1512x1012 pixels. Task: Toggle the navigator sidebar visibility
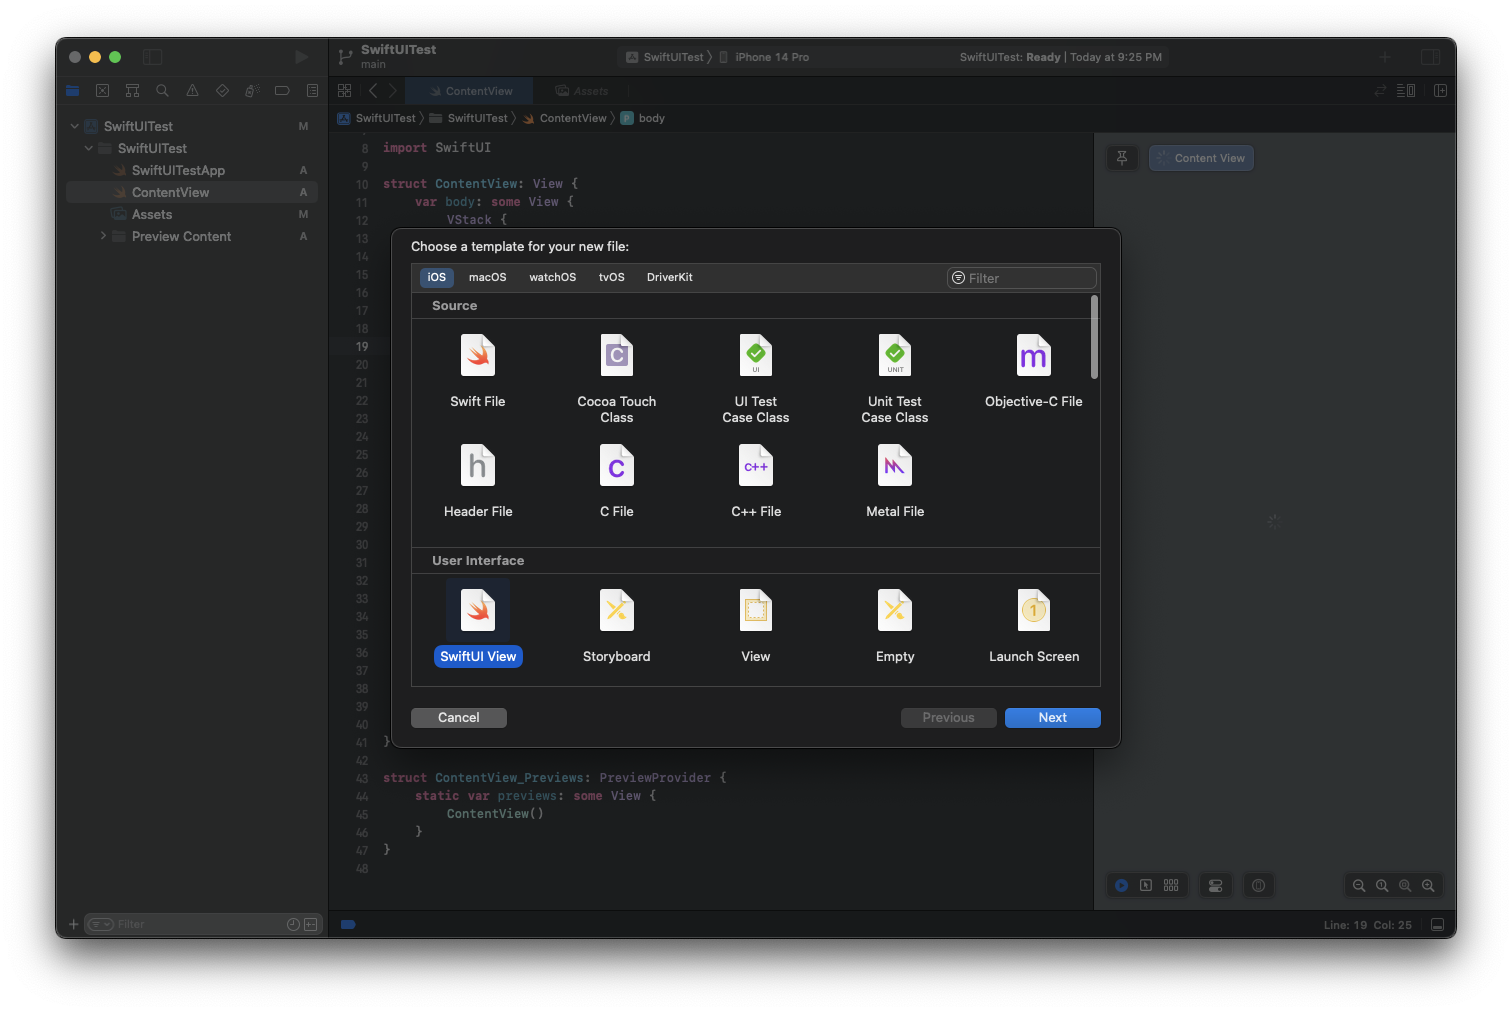tap(152, 57)
